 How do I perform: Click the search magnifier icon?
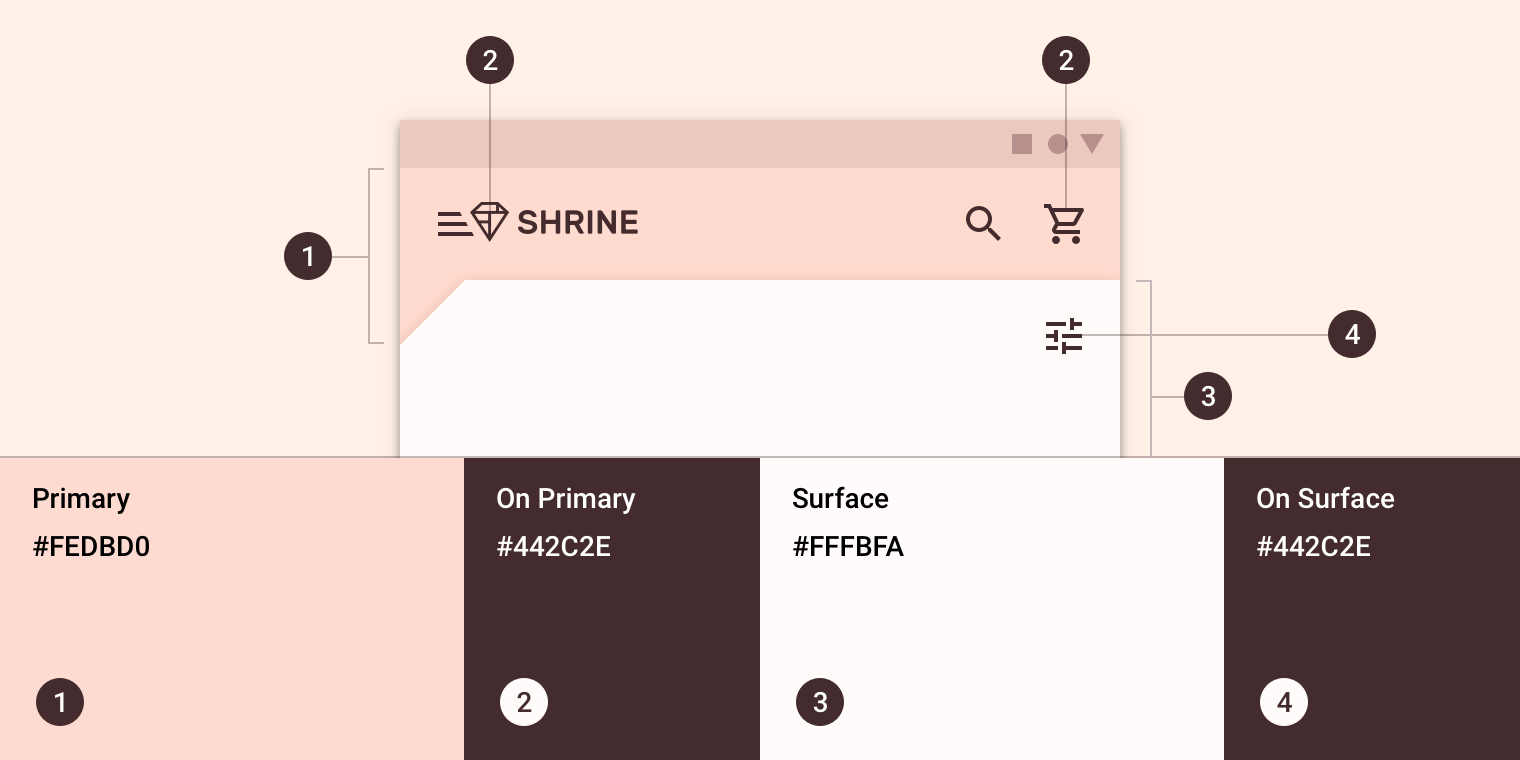(984, 224)
